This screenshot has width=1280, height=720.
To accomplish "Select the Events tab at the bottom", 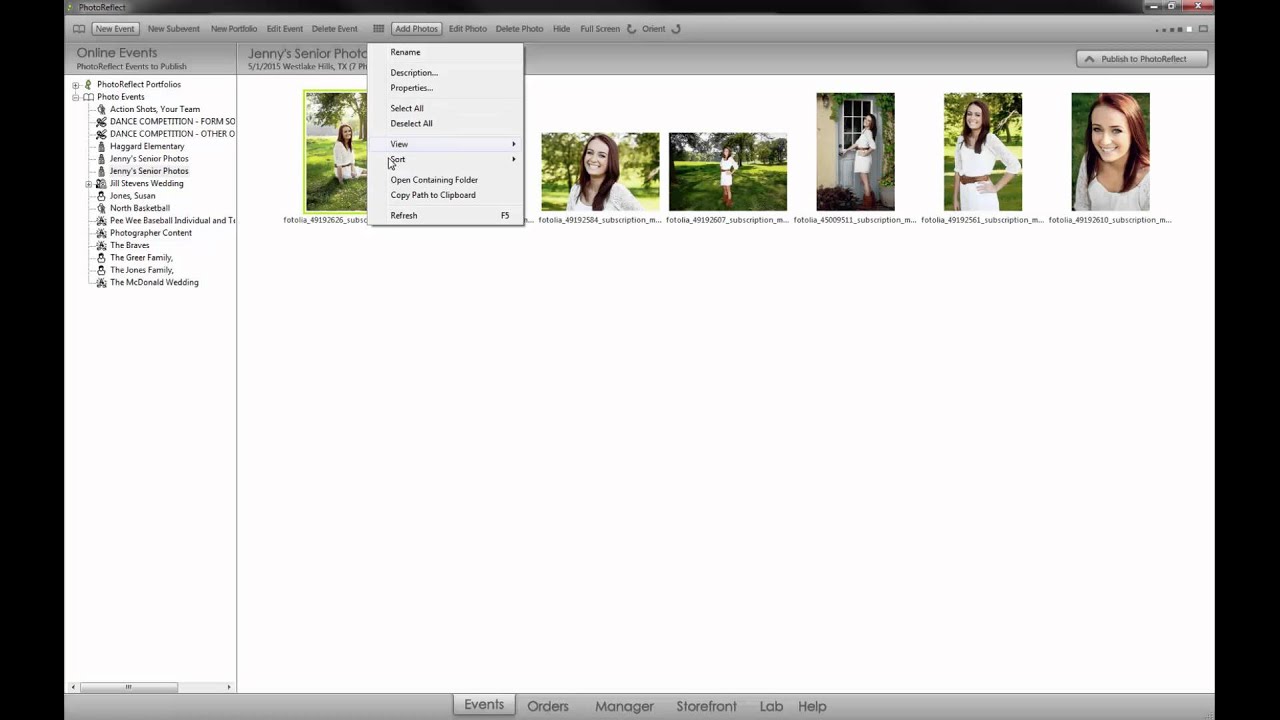I will (x=484, y=705).
